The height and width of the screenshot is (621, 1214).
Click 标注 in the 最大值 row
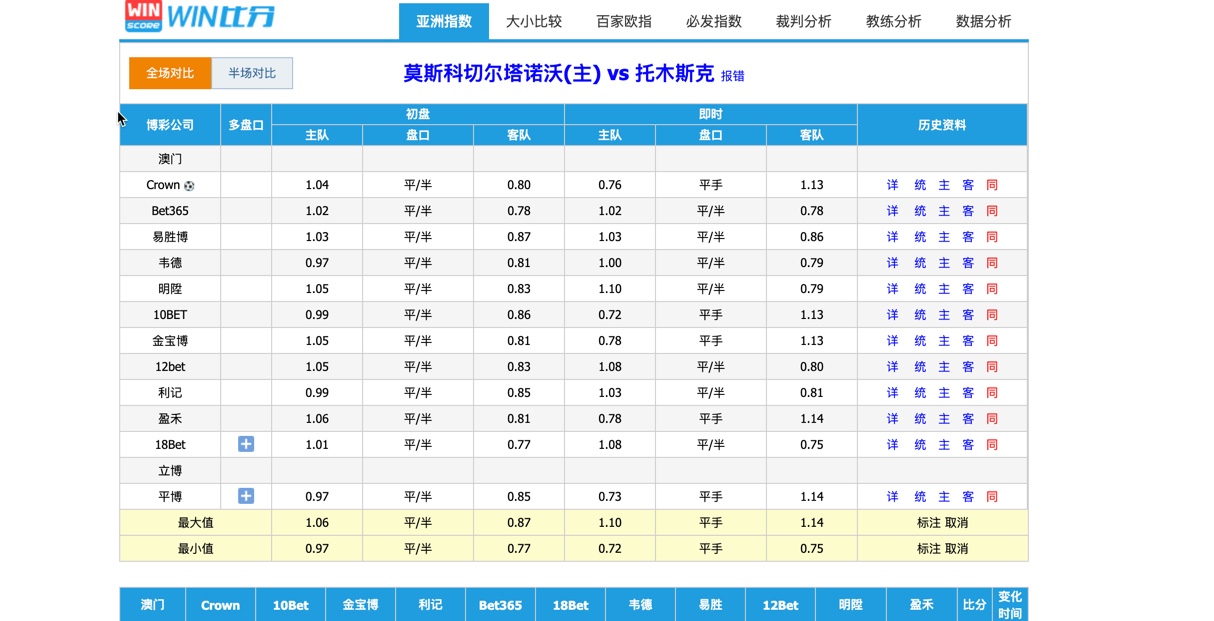(x=929, y=523)
